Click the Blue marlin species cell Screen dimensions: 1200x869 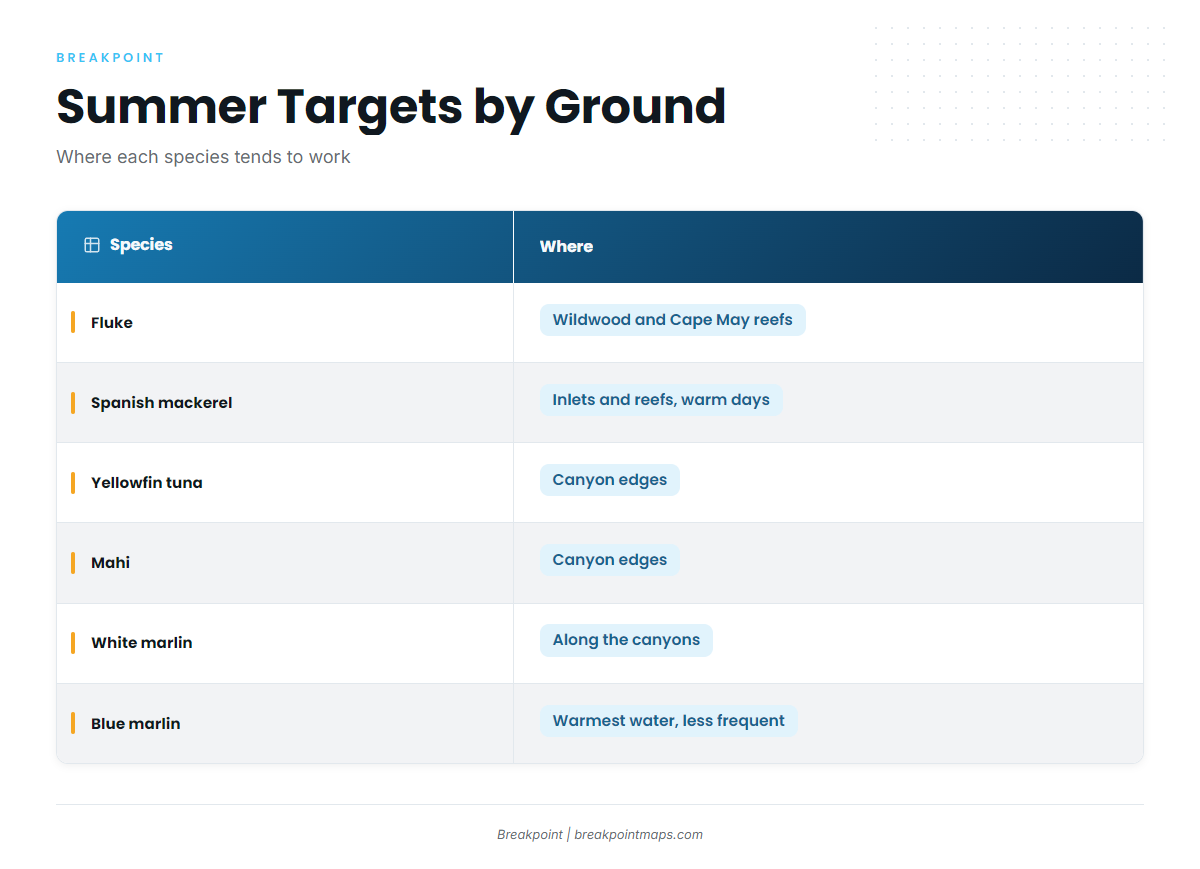click(285, 723)
